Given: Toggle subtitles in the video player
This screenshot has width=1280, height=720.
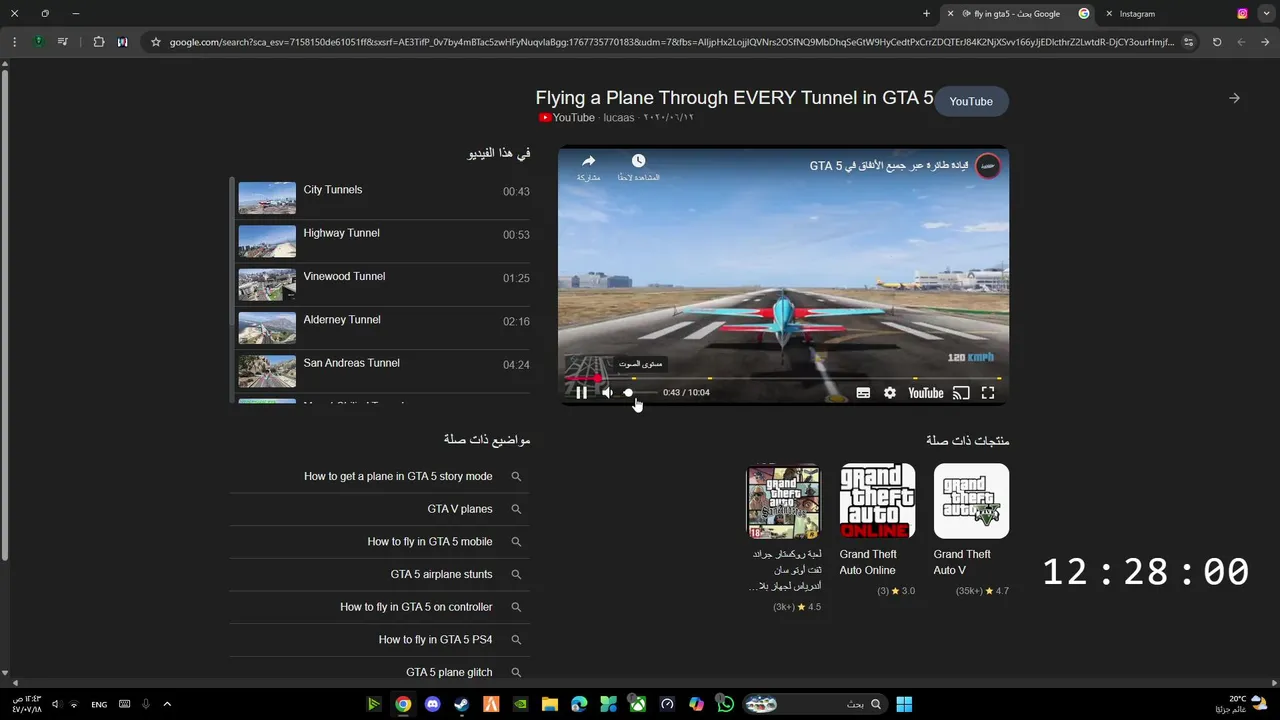Looking at the screenshot, I should pyautogui.click(x=863, y=393).
